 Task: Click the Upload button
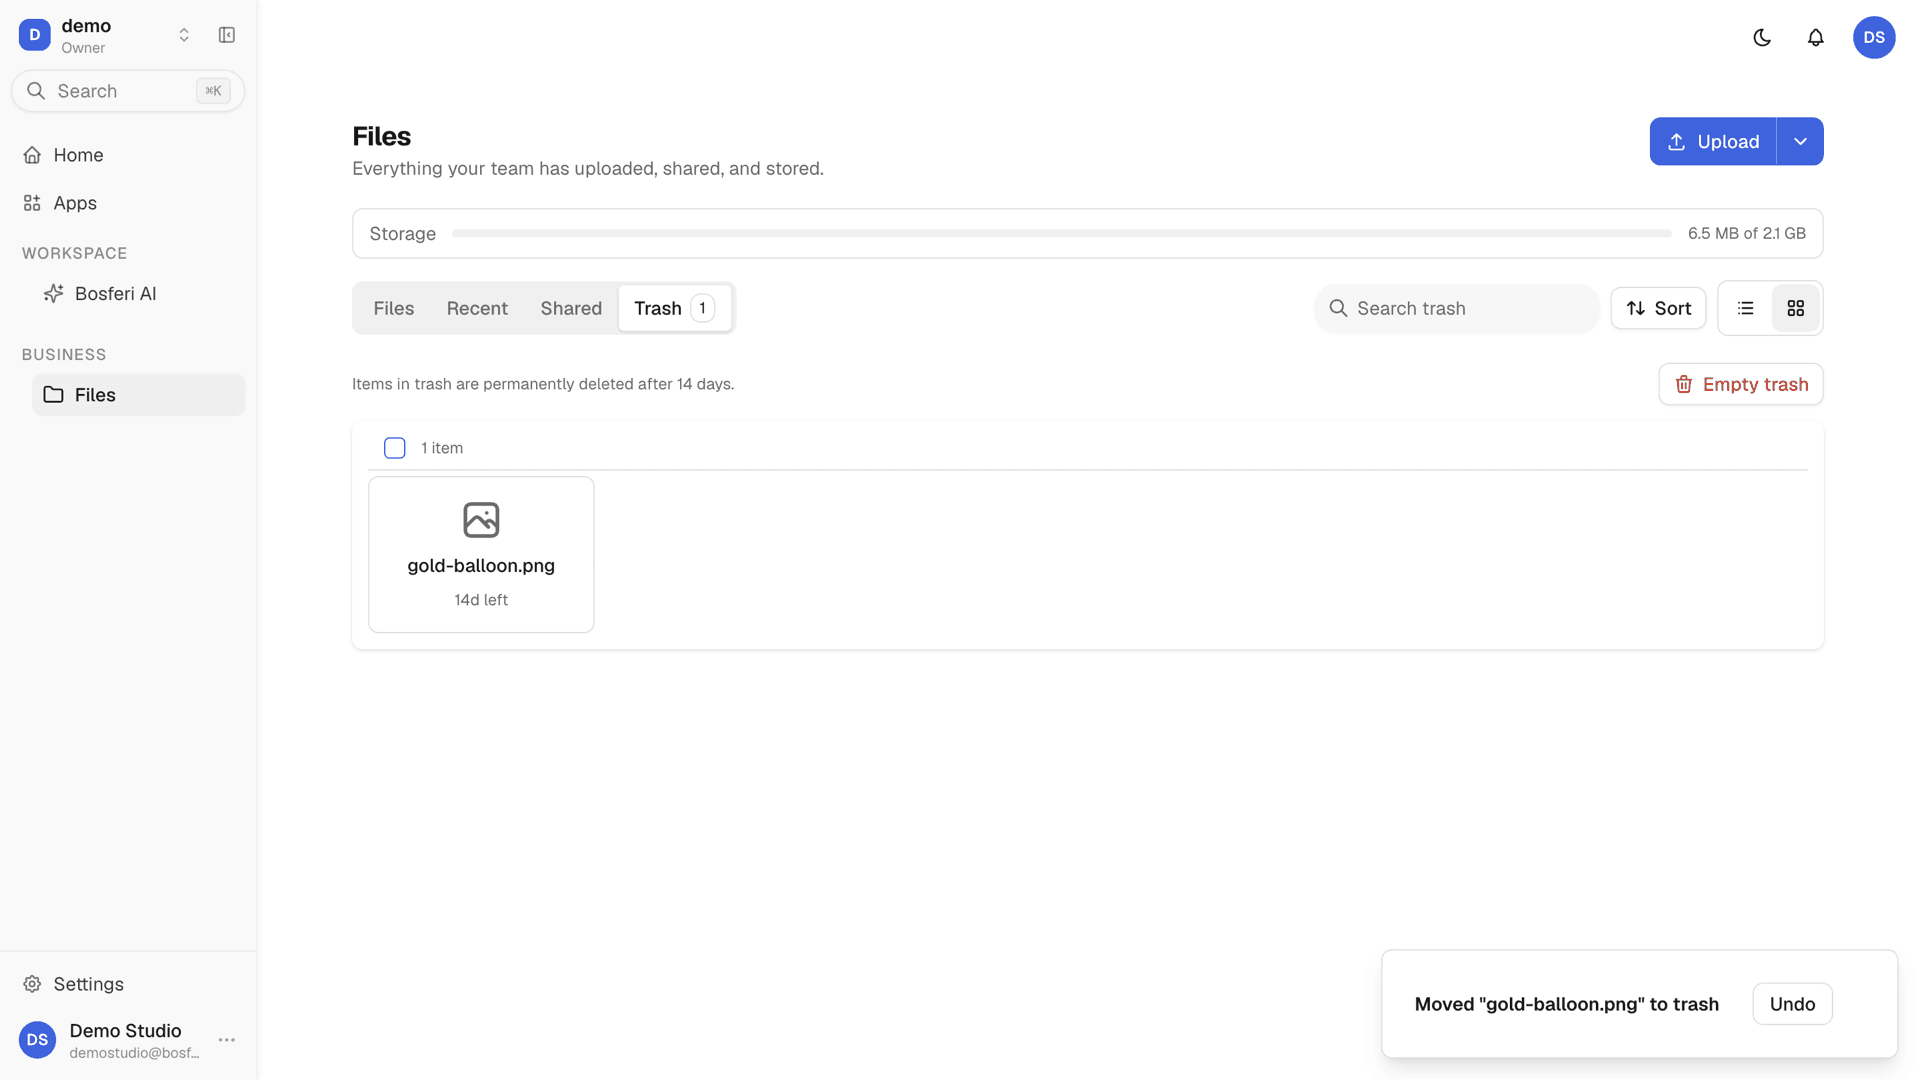point(1713,141)
